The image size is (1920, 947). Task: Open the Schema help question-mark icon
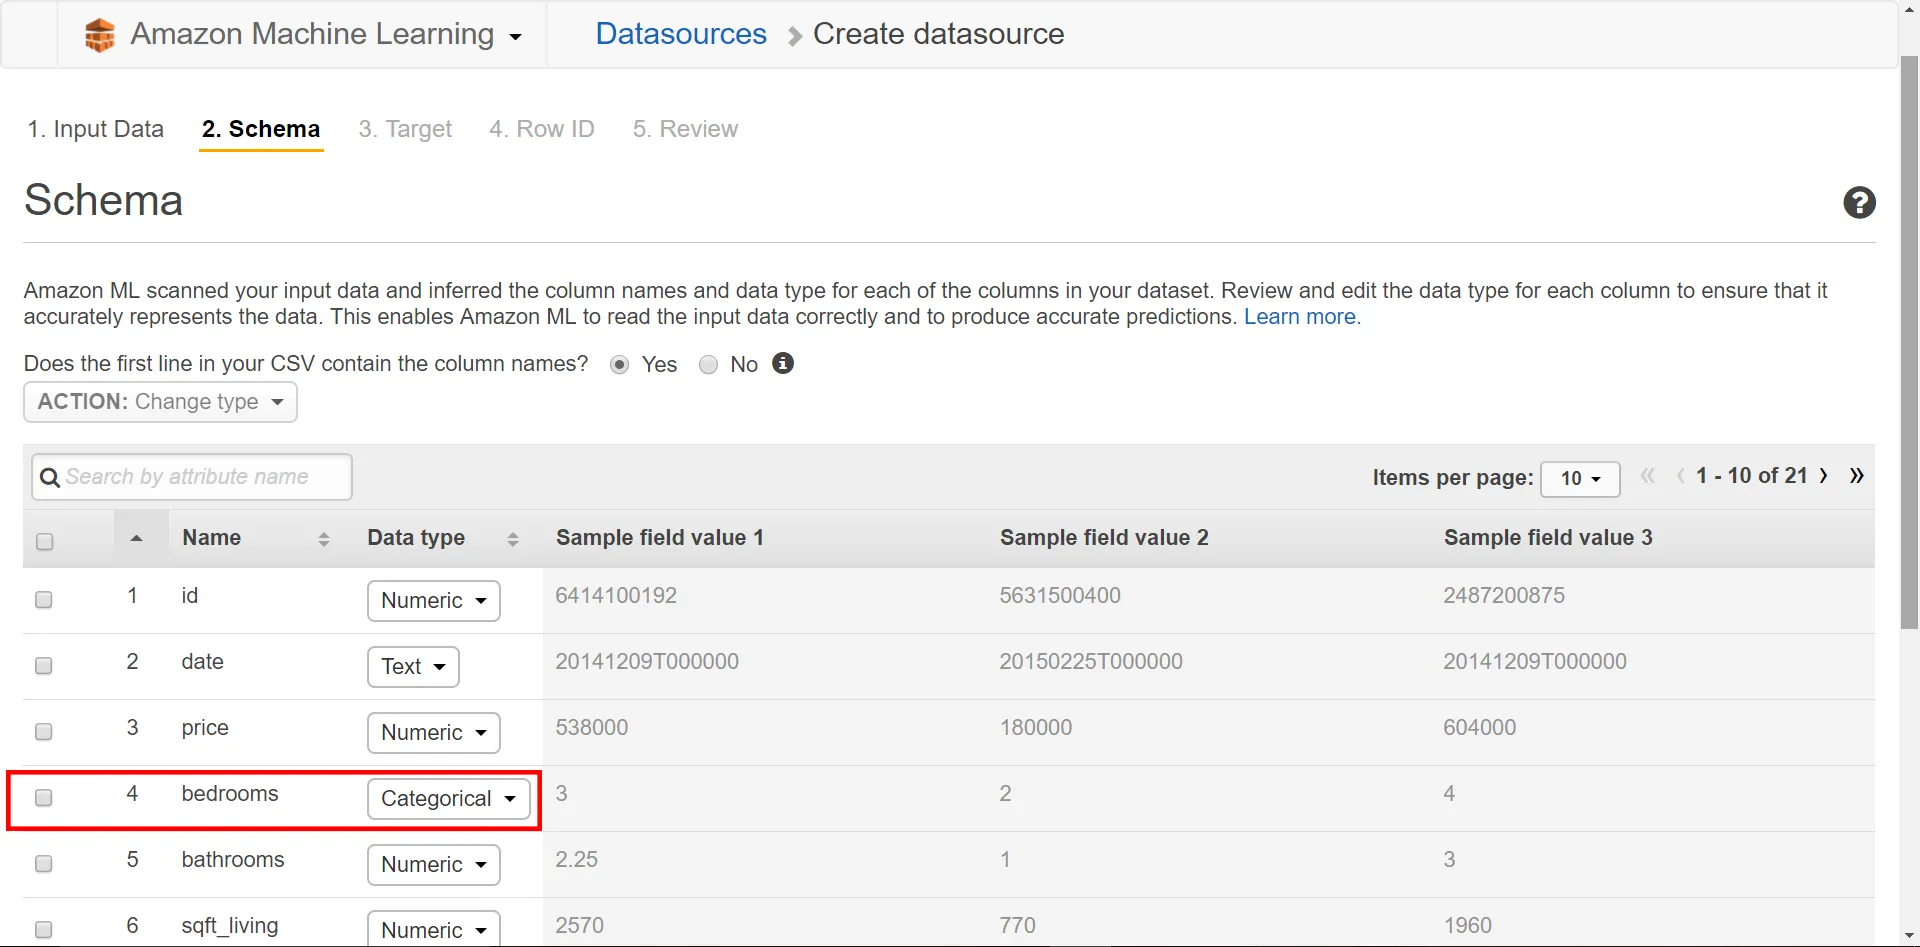point(1859,203)
